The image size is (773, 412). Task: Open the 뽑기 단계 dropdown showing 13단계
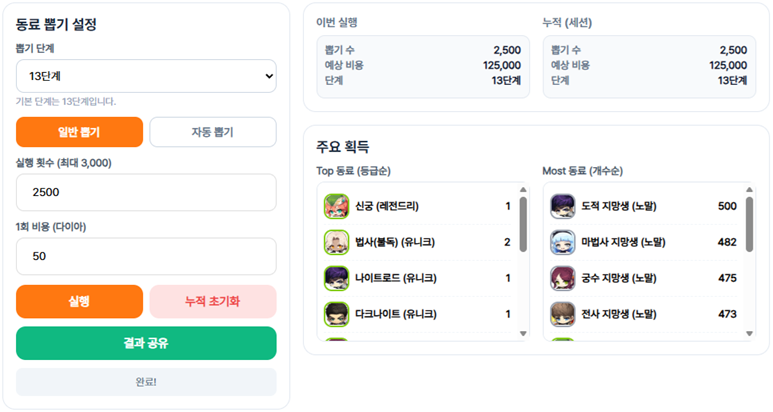pyautogui.click(x=146, y=76)
